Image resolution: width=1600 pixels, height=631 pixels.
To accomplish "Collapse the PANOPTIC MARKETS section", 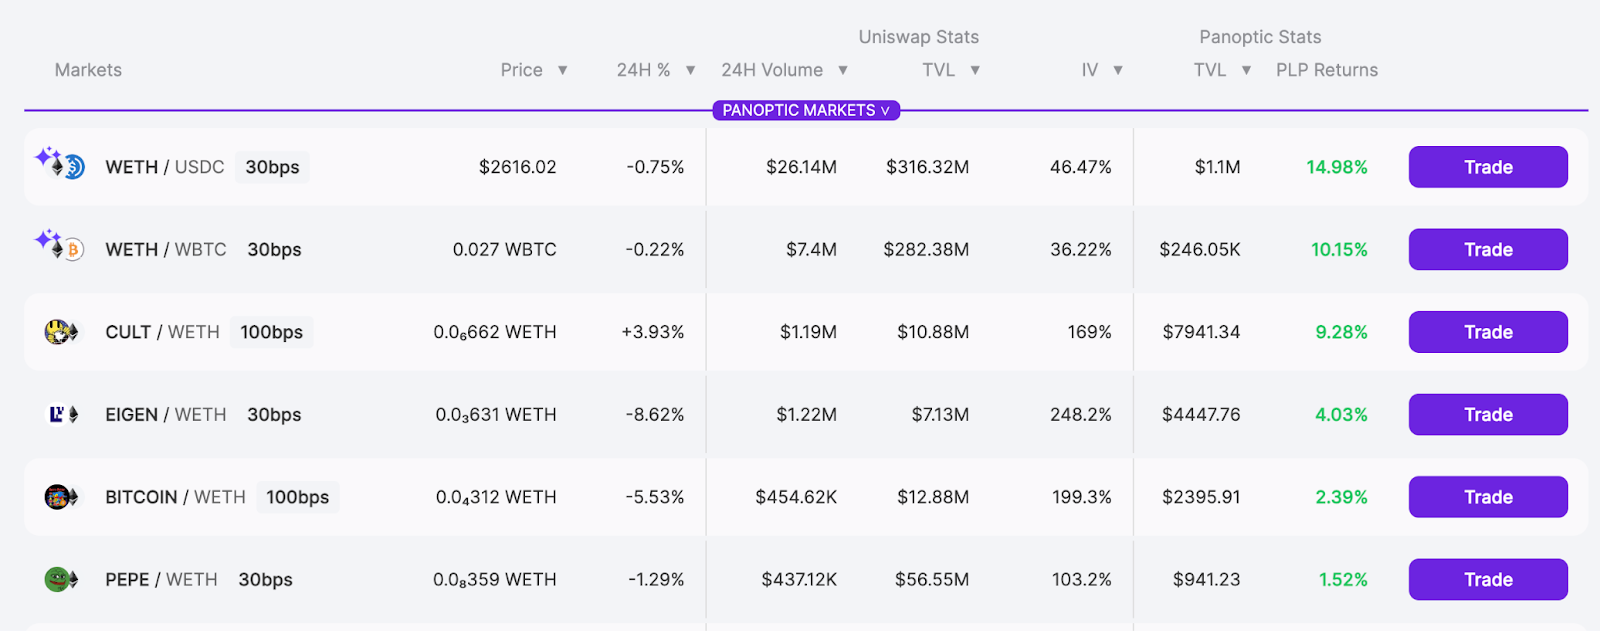I will pyautogui.click(x=806, y=110).
